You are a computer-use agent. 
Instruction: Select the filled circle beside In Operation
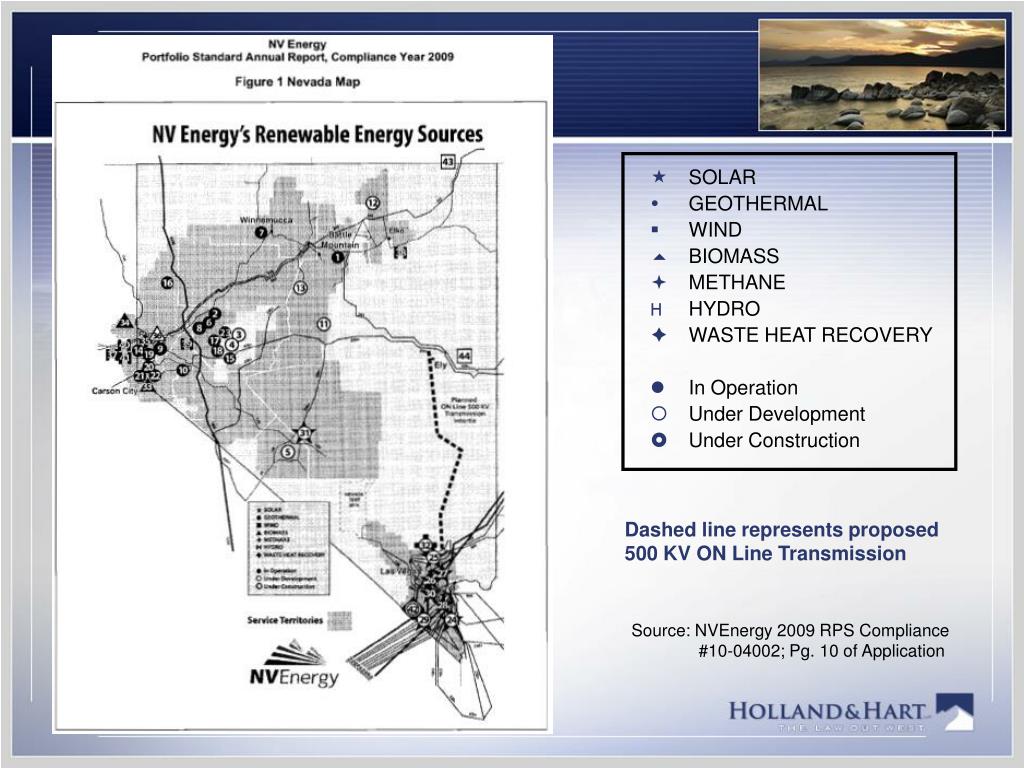pos(658,387)
